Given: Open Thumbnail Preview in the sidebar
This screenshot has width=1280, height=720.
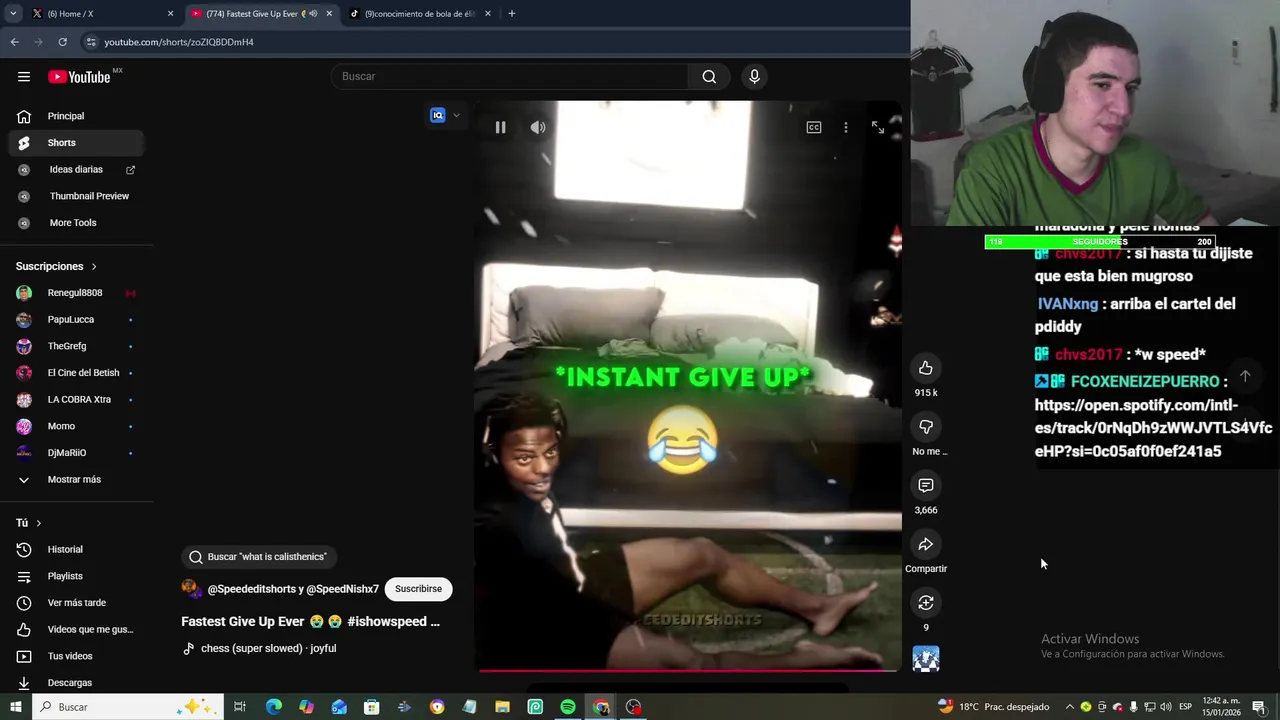Looking at the screenshot, I should coord(76,196).
